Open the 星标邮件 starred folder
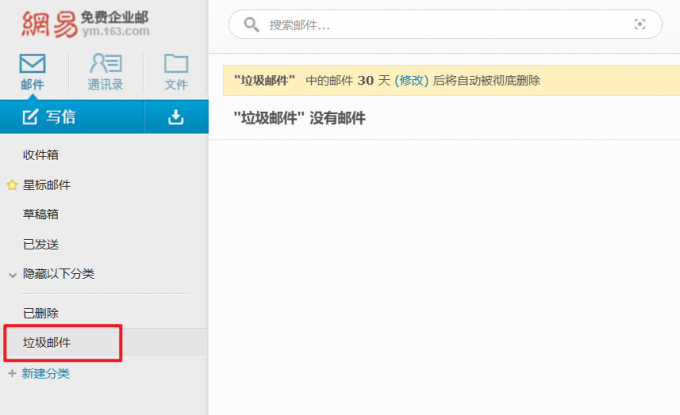This screenshot has width=680, height=415. (x=46, y=185)
